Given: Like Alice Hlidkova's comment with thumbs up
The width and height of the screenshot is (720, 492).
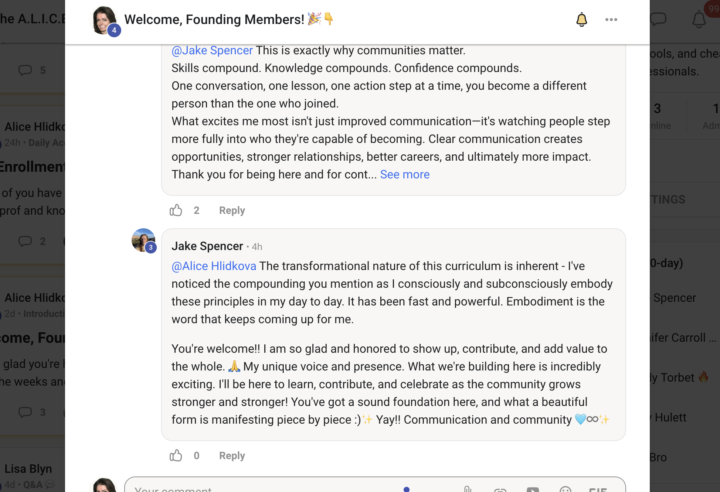Looking at the screenshot, I should 176,210.
